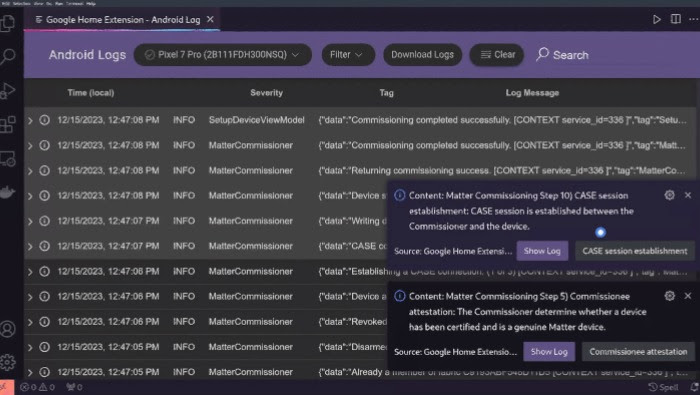The height and width of the screenshot is (395, 700).
Task: Open the Manage gear icon in activity bar
Action: [x=8, y=362]
